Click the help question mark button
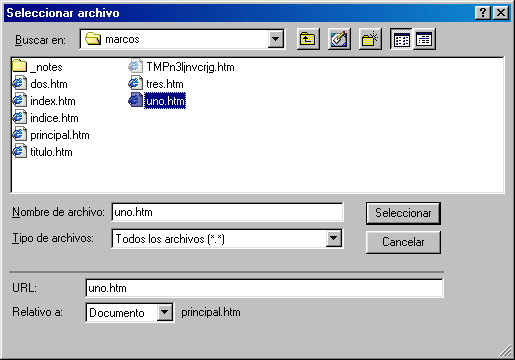 click(x=483, y=13)
